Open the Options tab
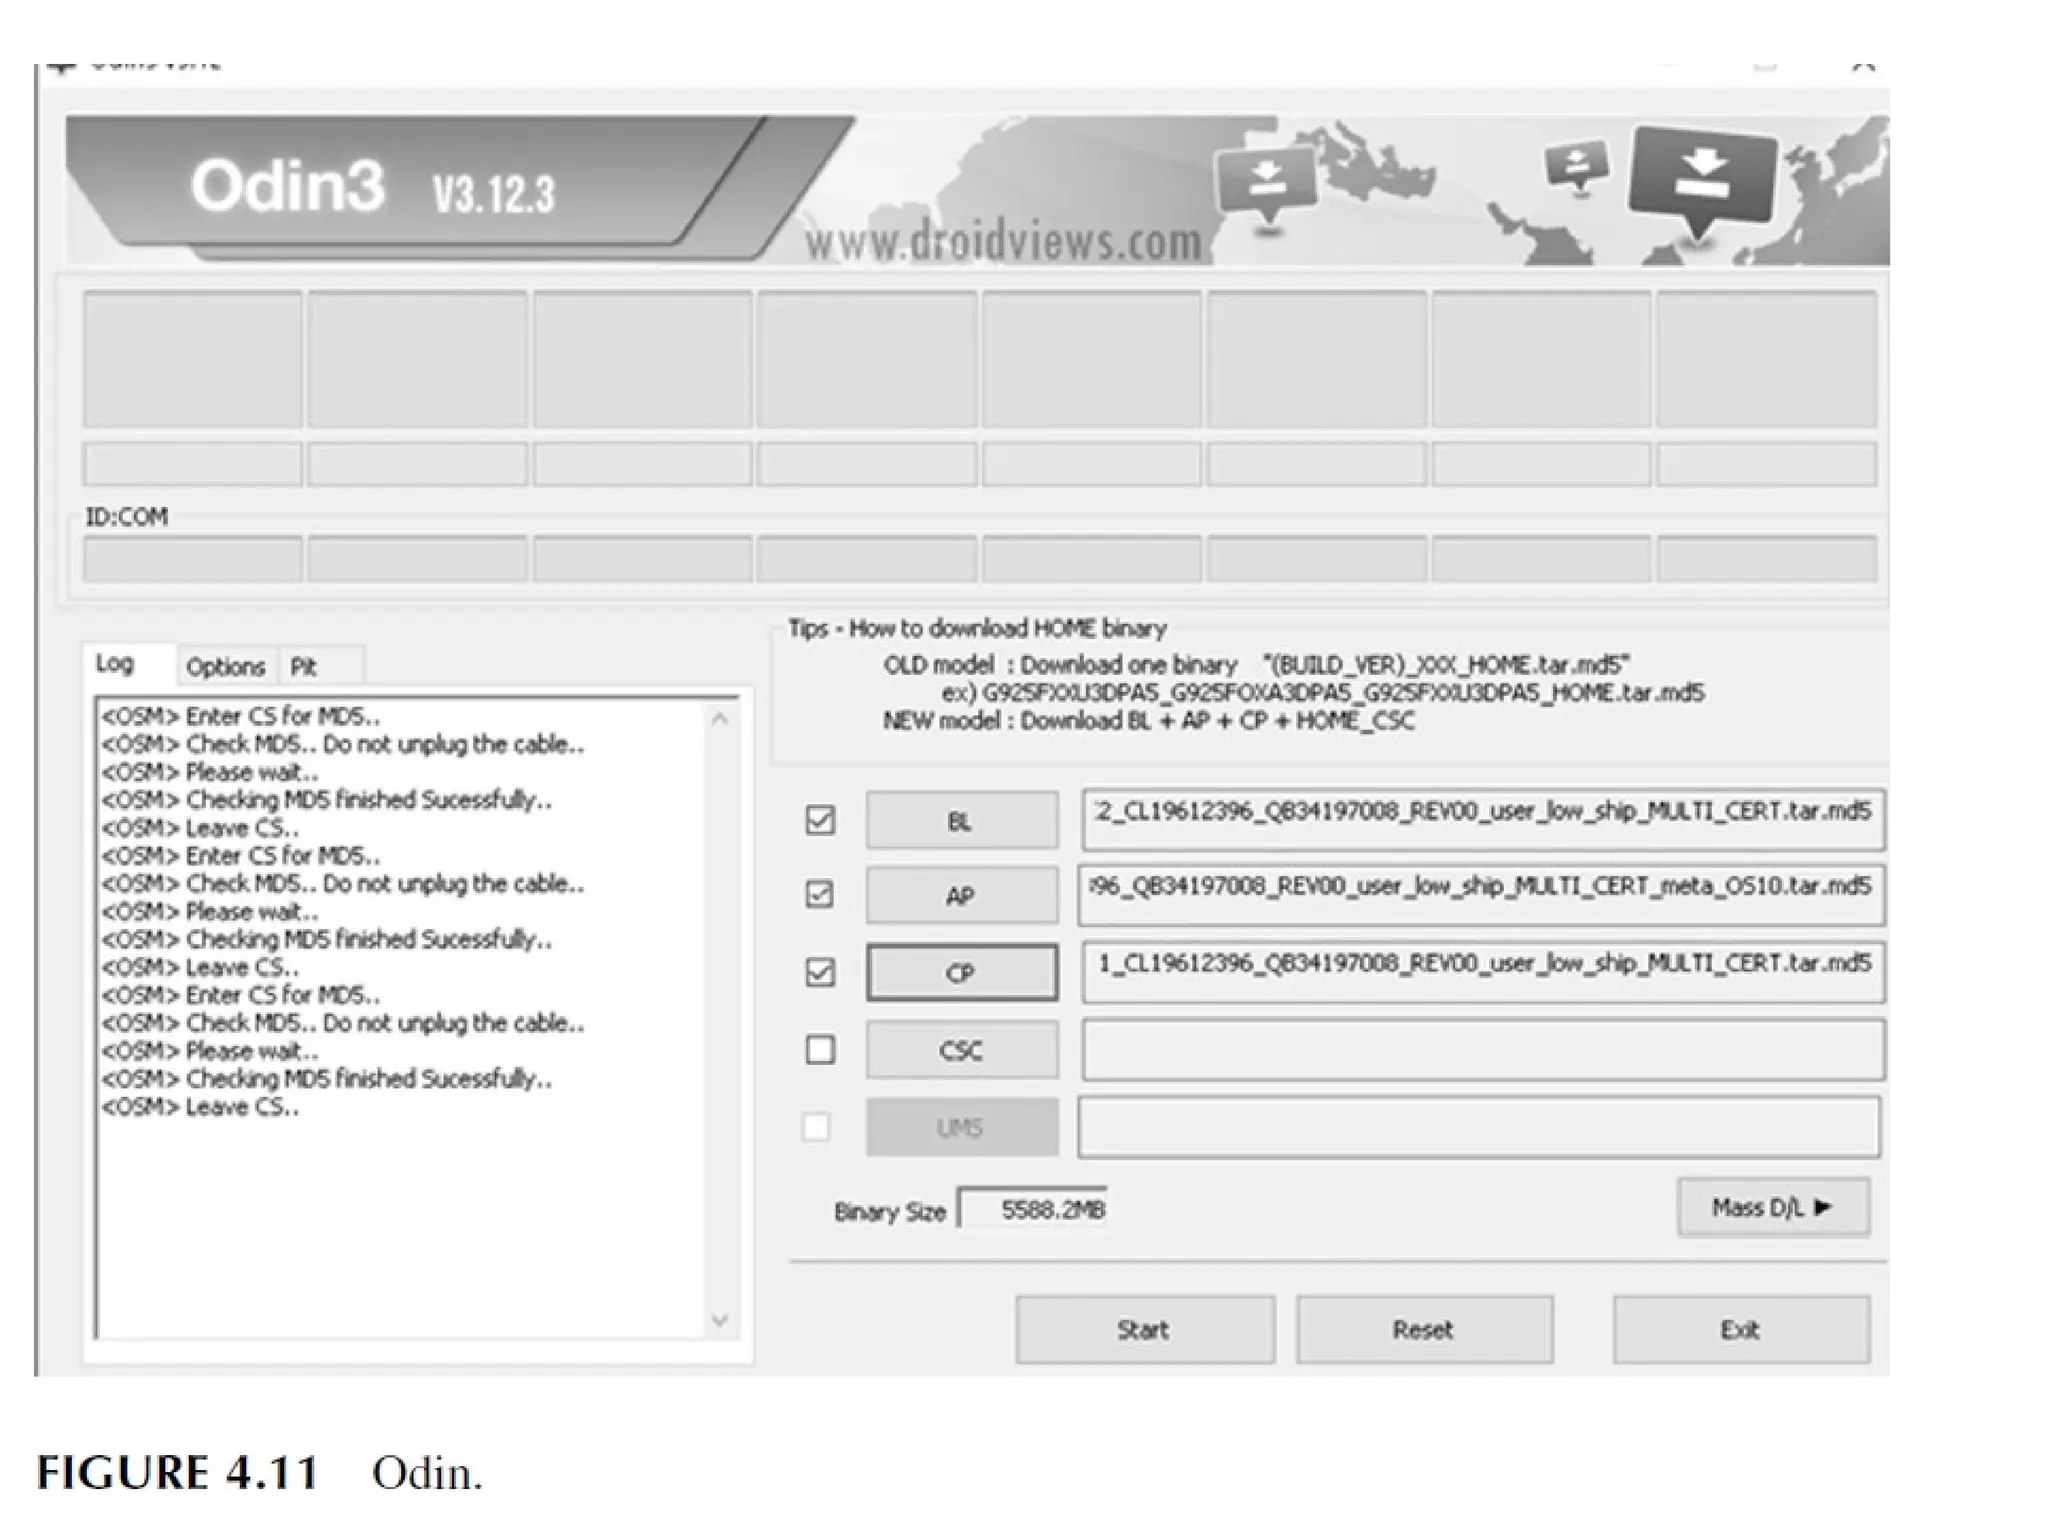Viewport: 2048px width, 1536px height. click(226, 667)
